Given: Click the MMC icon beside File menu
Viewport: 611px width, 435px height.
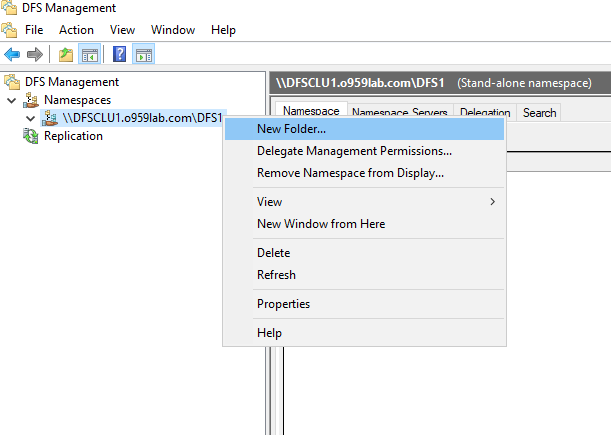Looking at the screenshot, I should (x=9, y=30).
